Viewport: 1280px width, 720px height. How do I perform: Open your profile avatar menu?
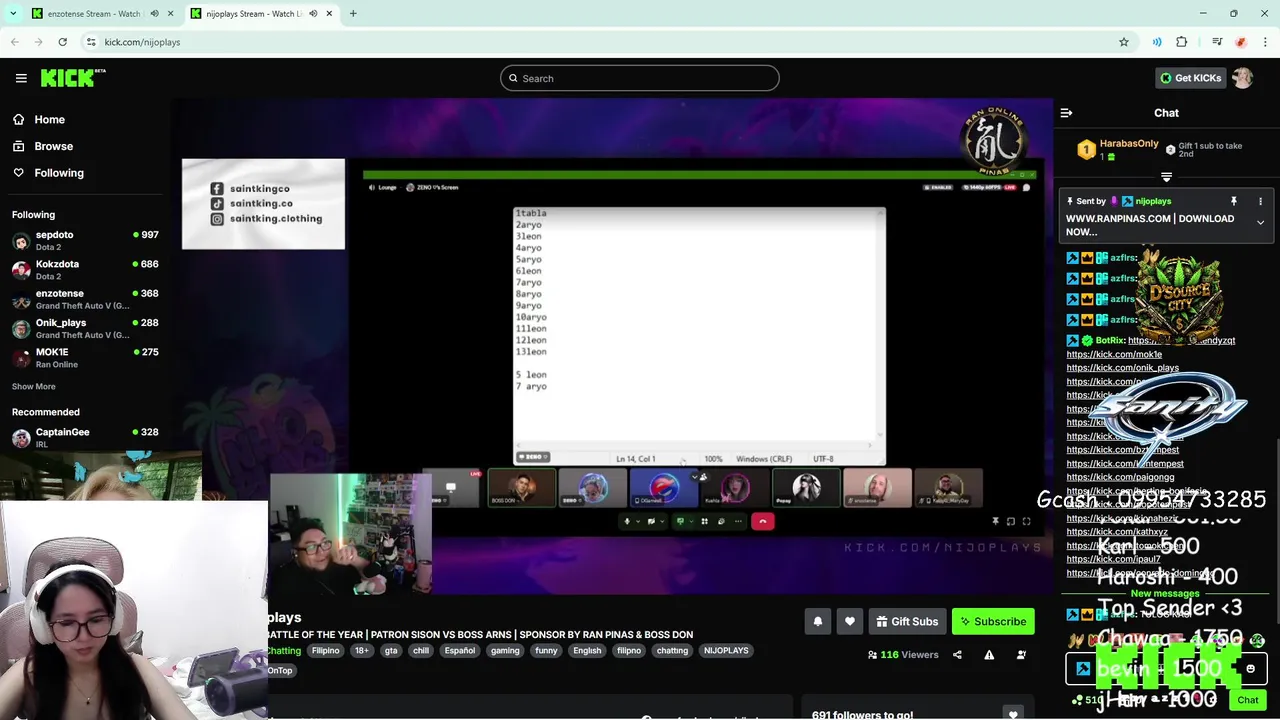coord(1242,78)
